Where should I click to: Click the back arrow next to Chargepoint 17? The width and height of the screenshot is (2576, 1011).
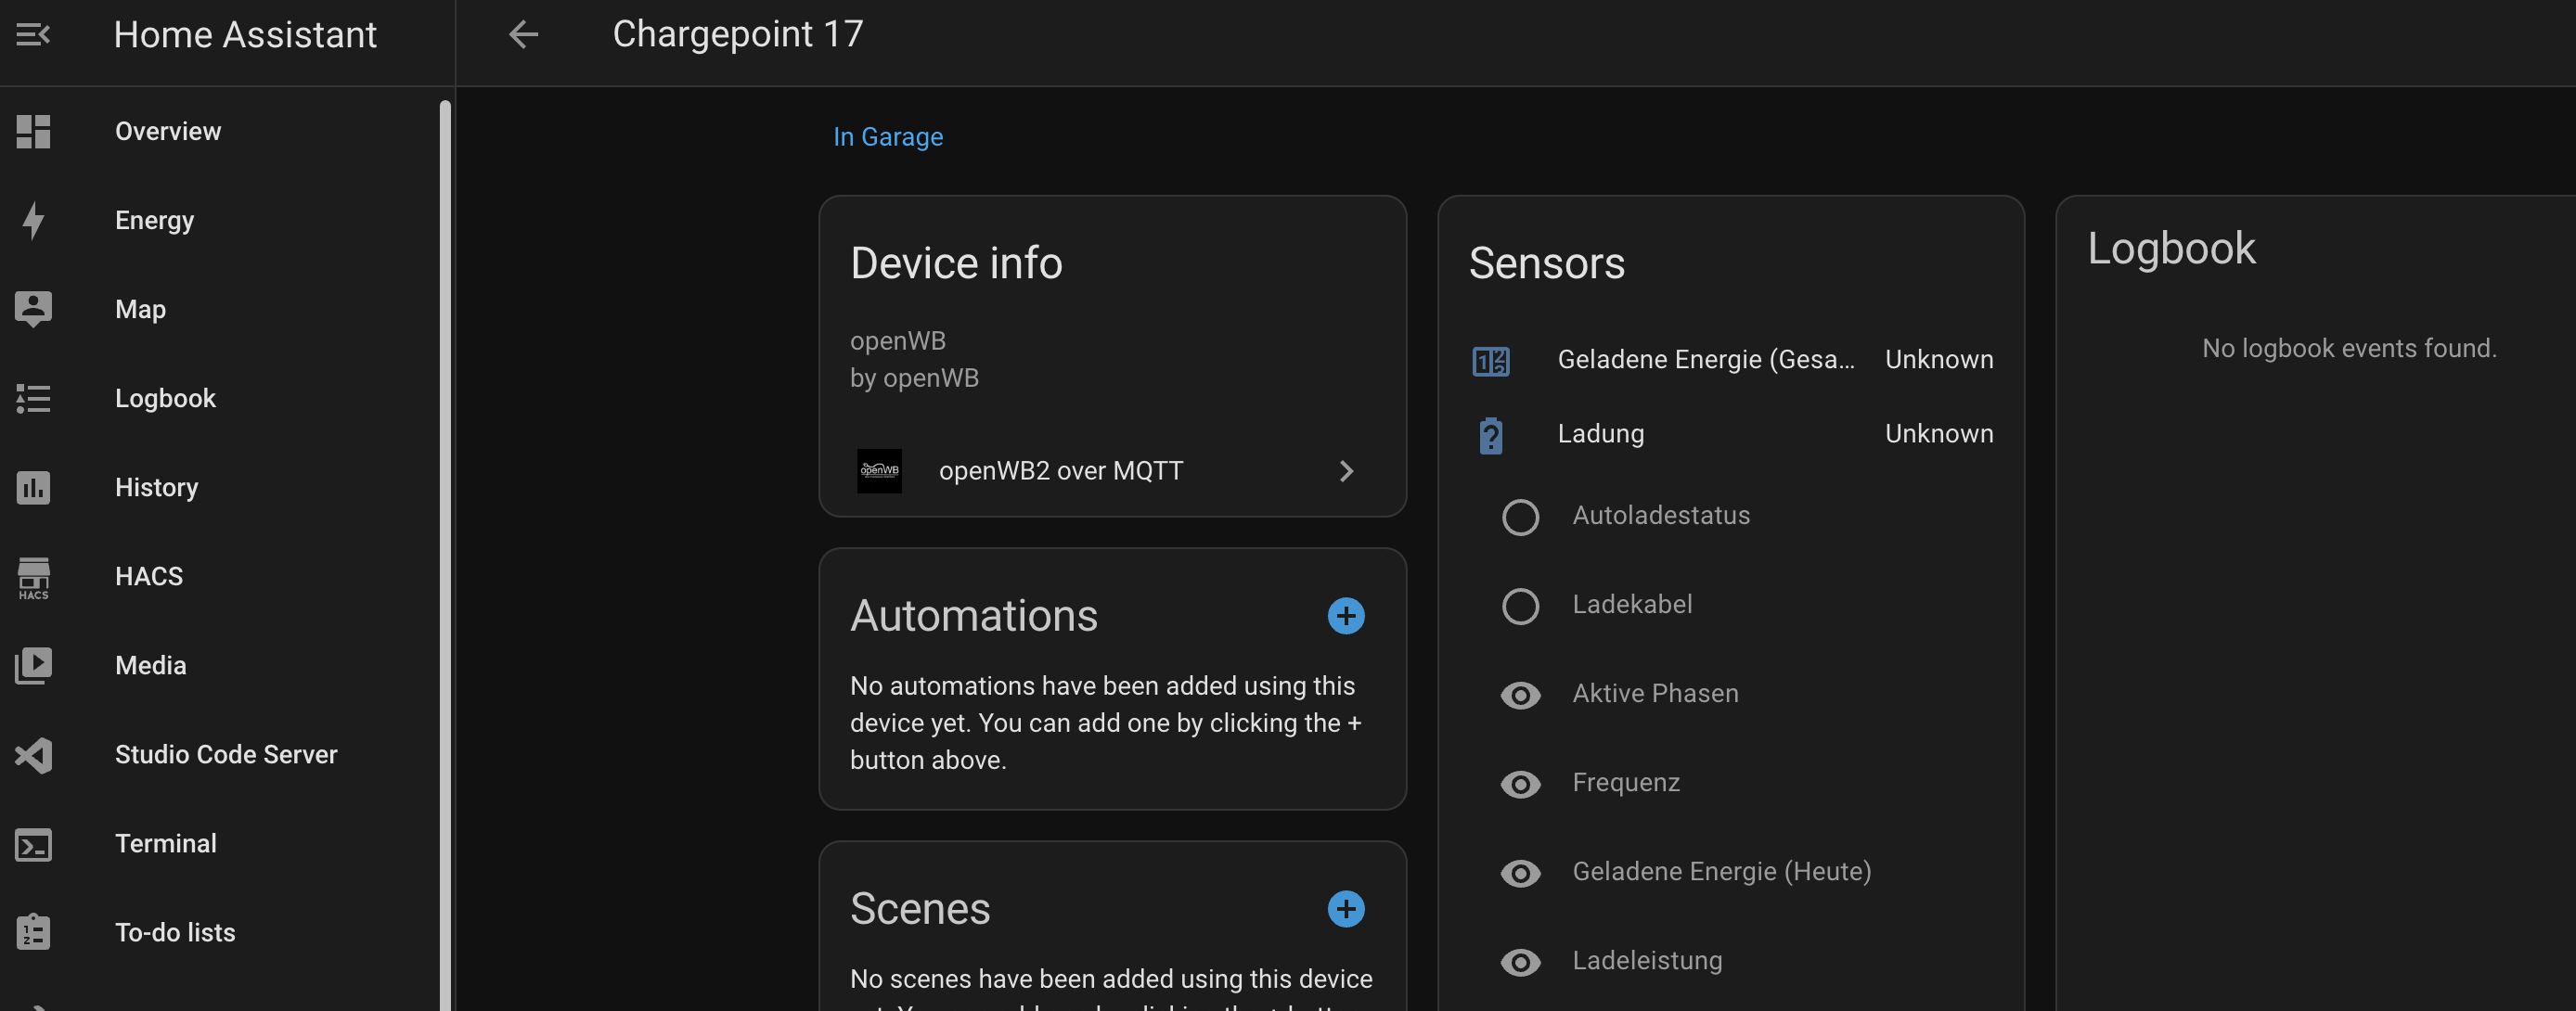click(523, 35)
